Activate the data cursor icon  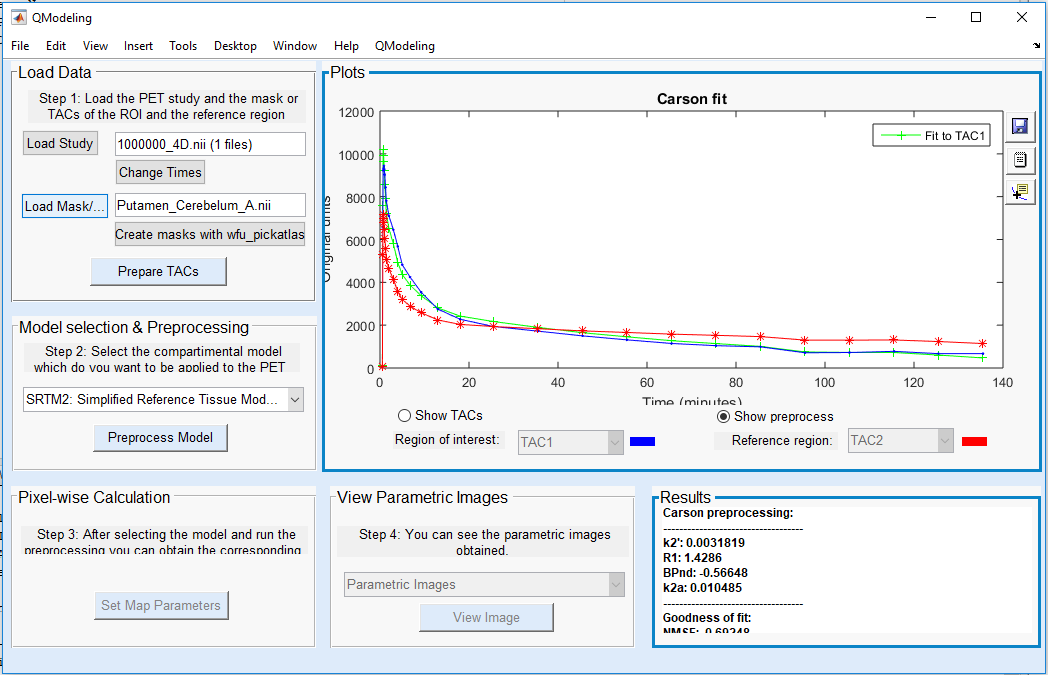(1020, 192)
